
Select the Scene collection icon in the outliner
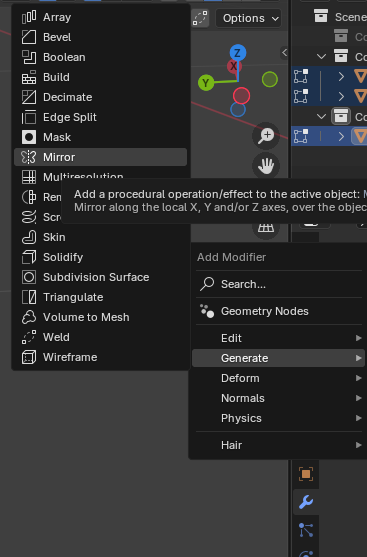321,16
